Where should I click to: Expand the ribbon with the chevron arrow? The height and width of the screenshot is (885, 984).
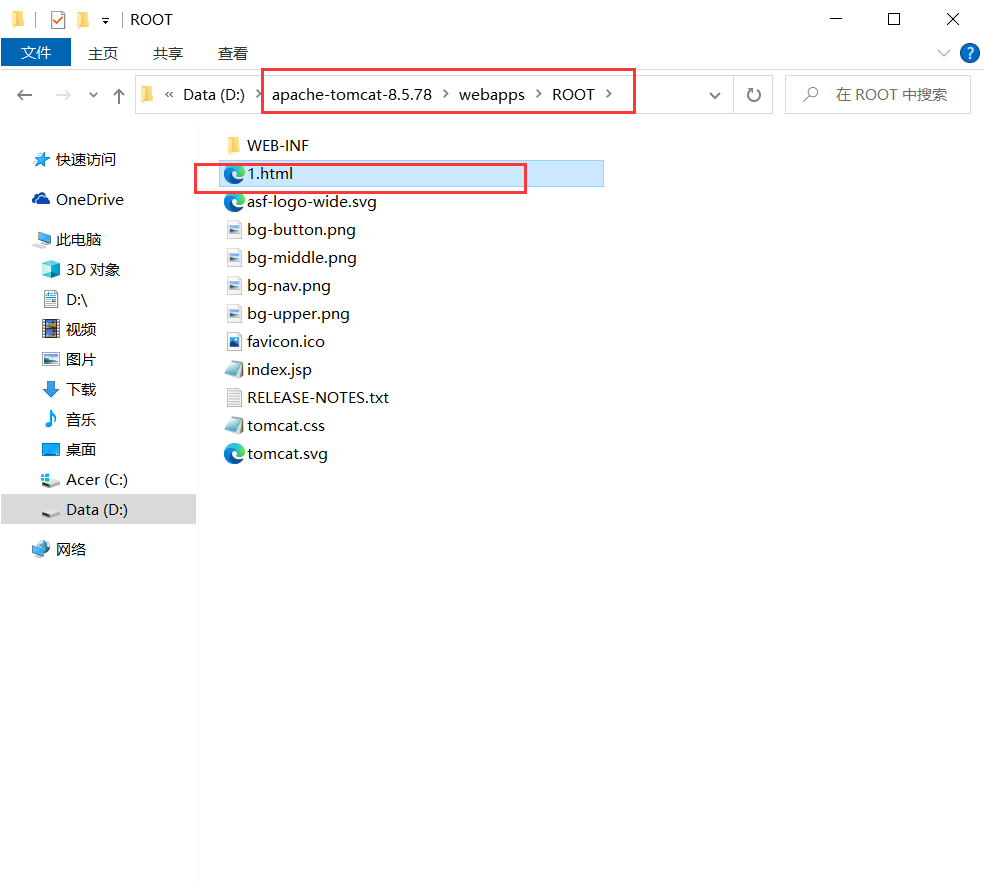click(943, 53)
